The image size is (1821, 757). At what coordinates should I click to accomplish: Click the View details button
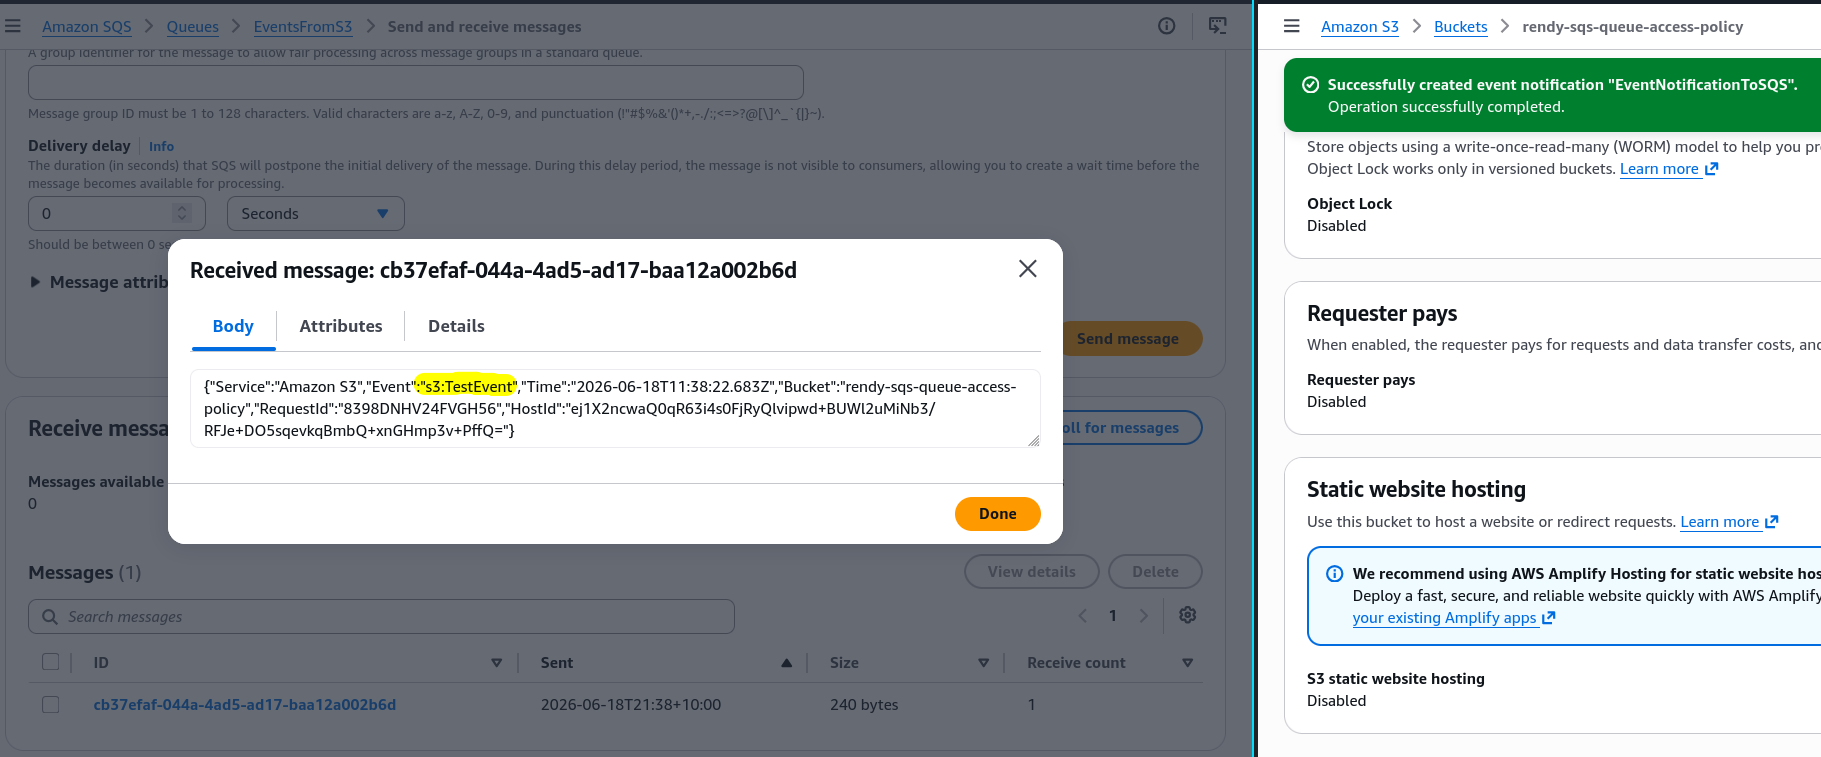coord(1032,572)
